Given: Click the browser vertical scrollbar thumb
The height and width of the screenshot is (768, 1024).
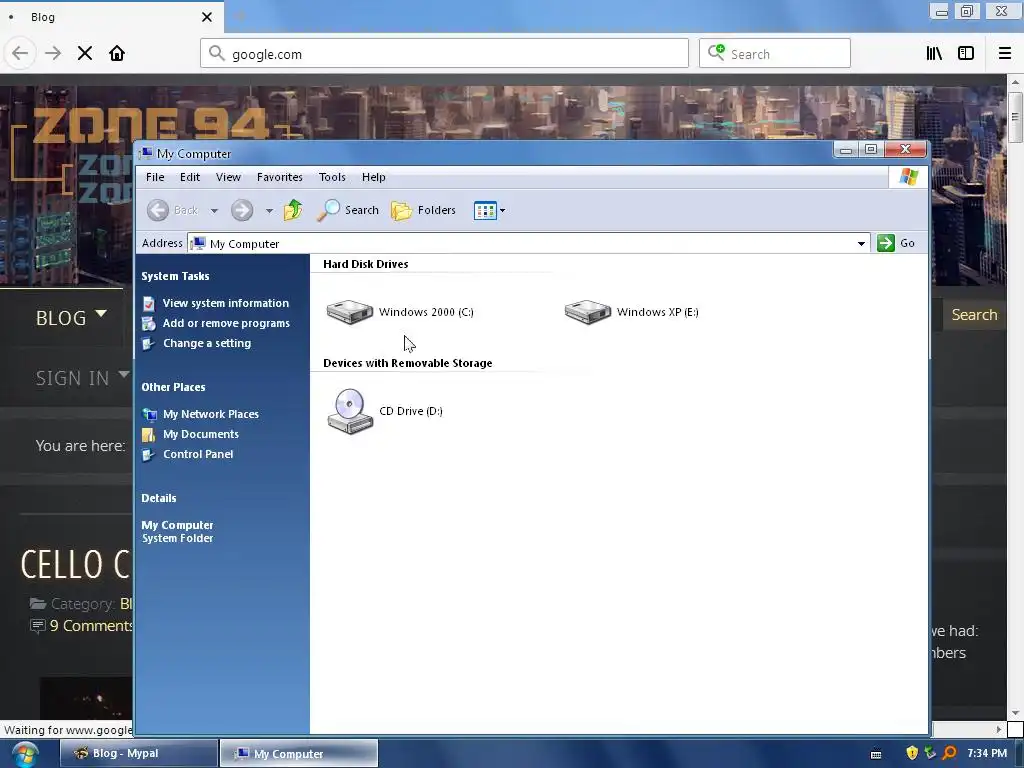Looking at the screenshot, I should coord(1015,118).
